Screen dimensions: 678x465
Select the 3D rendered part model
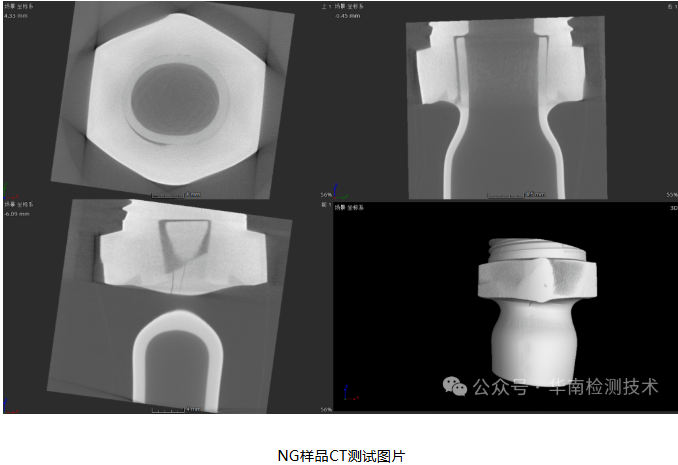[x=537, y=311]
